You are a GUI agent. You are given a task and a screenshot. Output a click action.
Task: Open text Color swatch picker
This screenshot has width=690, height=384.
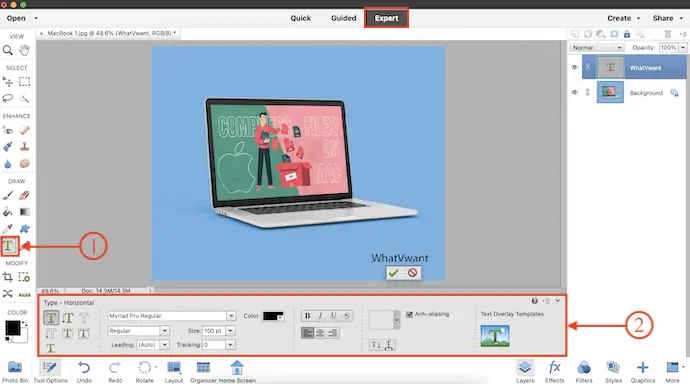tap(273, 316)
